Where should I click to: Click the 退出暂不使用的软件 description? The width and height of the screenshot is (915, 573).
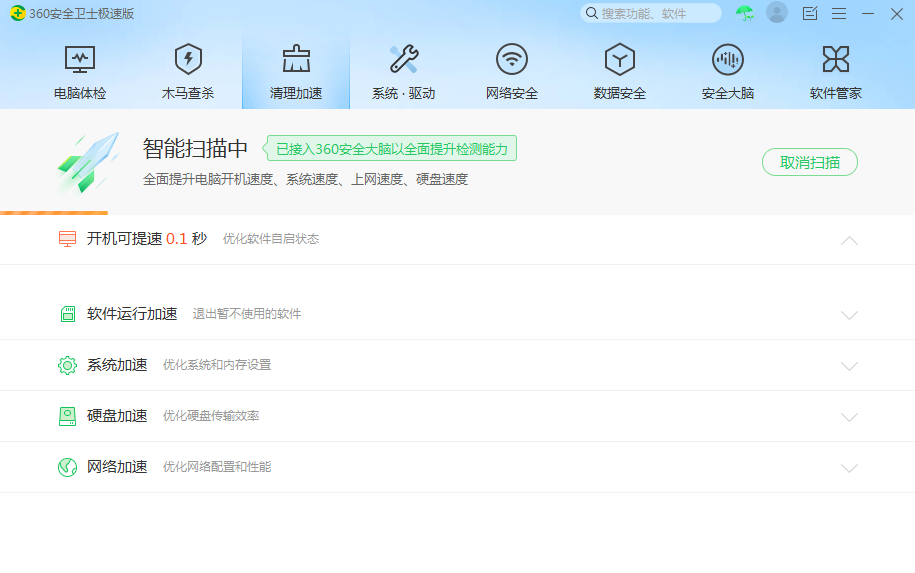pyautogui.click(x=247, y=314)
